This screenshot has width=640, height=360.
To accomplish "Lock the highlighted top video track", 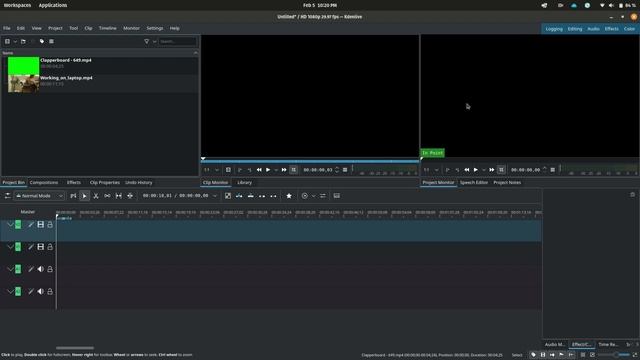I will pos(50,224).
